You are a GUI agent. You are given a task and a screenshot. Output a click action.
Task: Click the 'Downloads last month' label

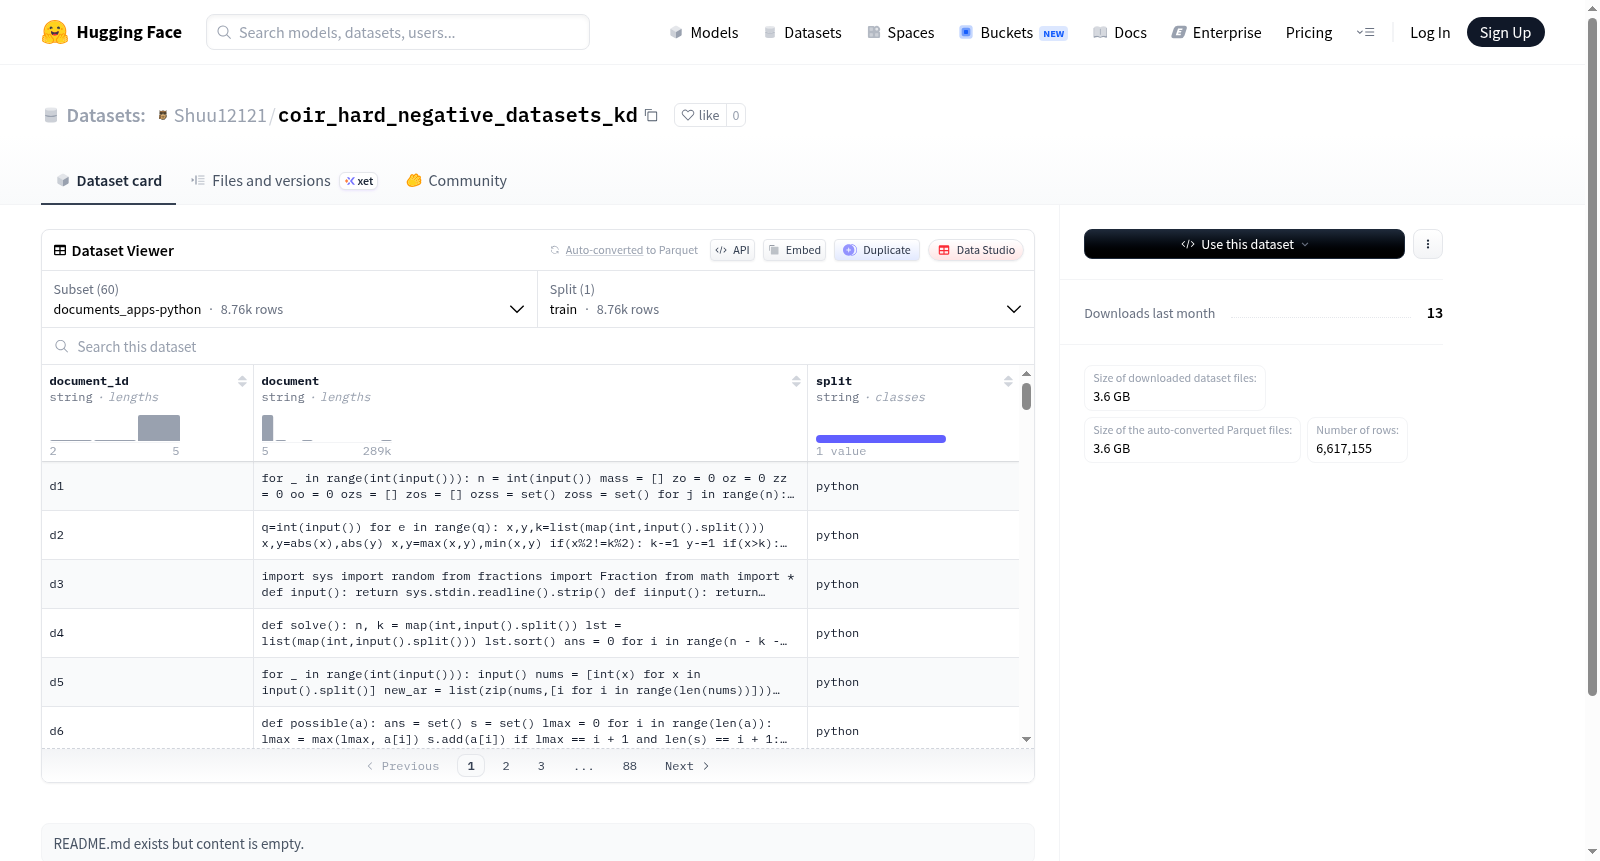pyautogui.click(x=1150, y=313)
